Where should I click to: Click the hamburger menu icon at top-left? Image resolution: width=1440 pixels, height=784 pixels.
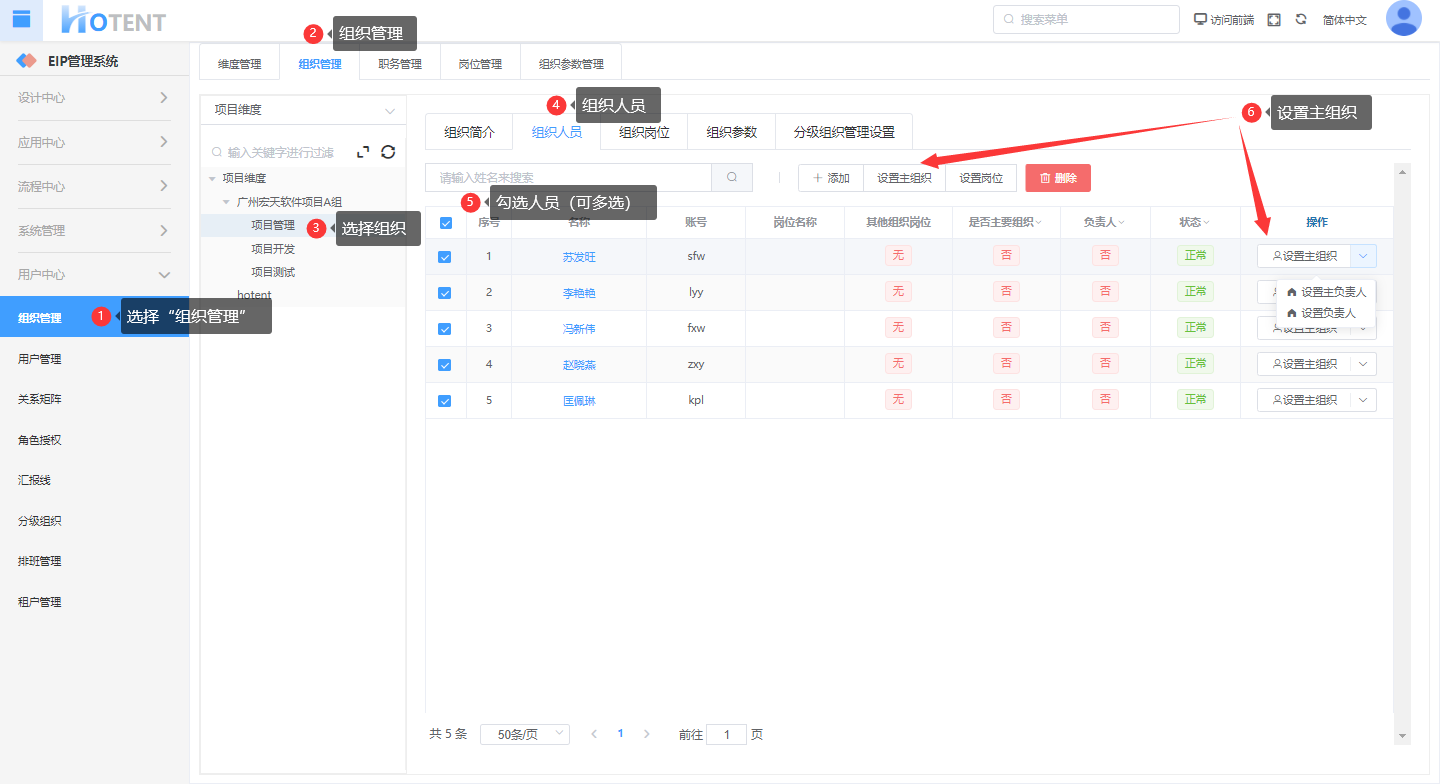[x=21, y=18]
